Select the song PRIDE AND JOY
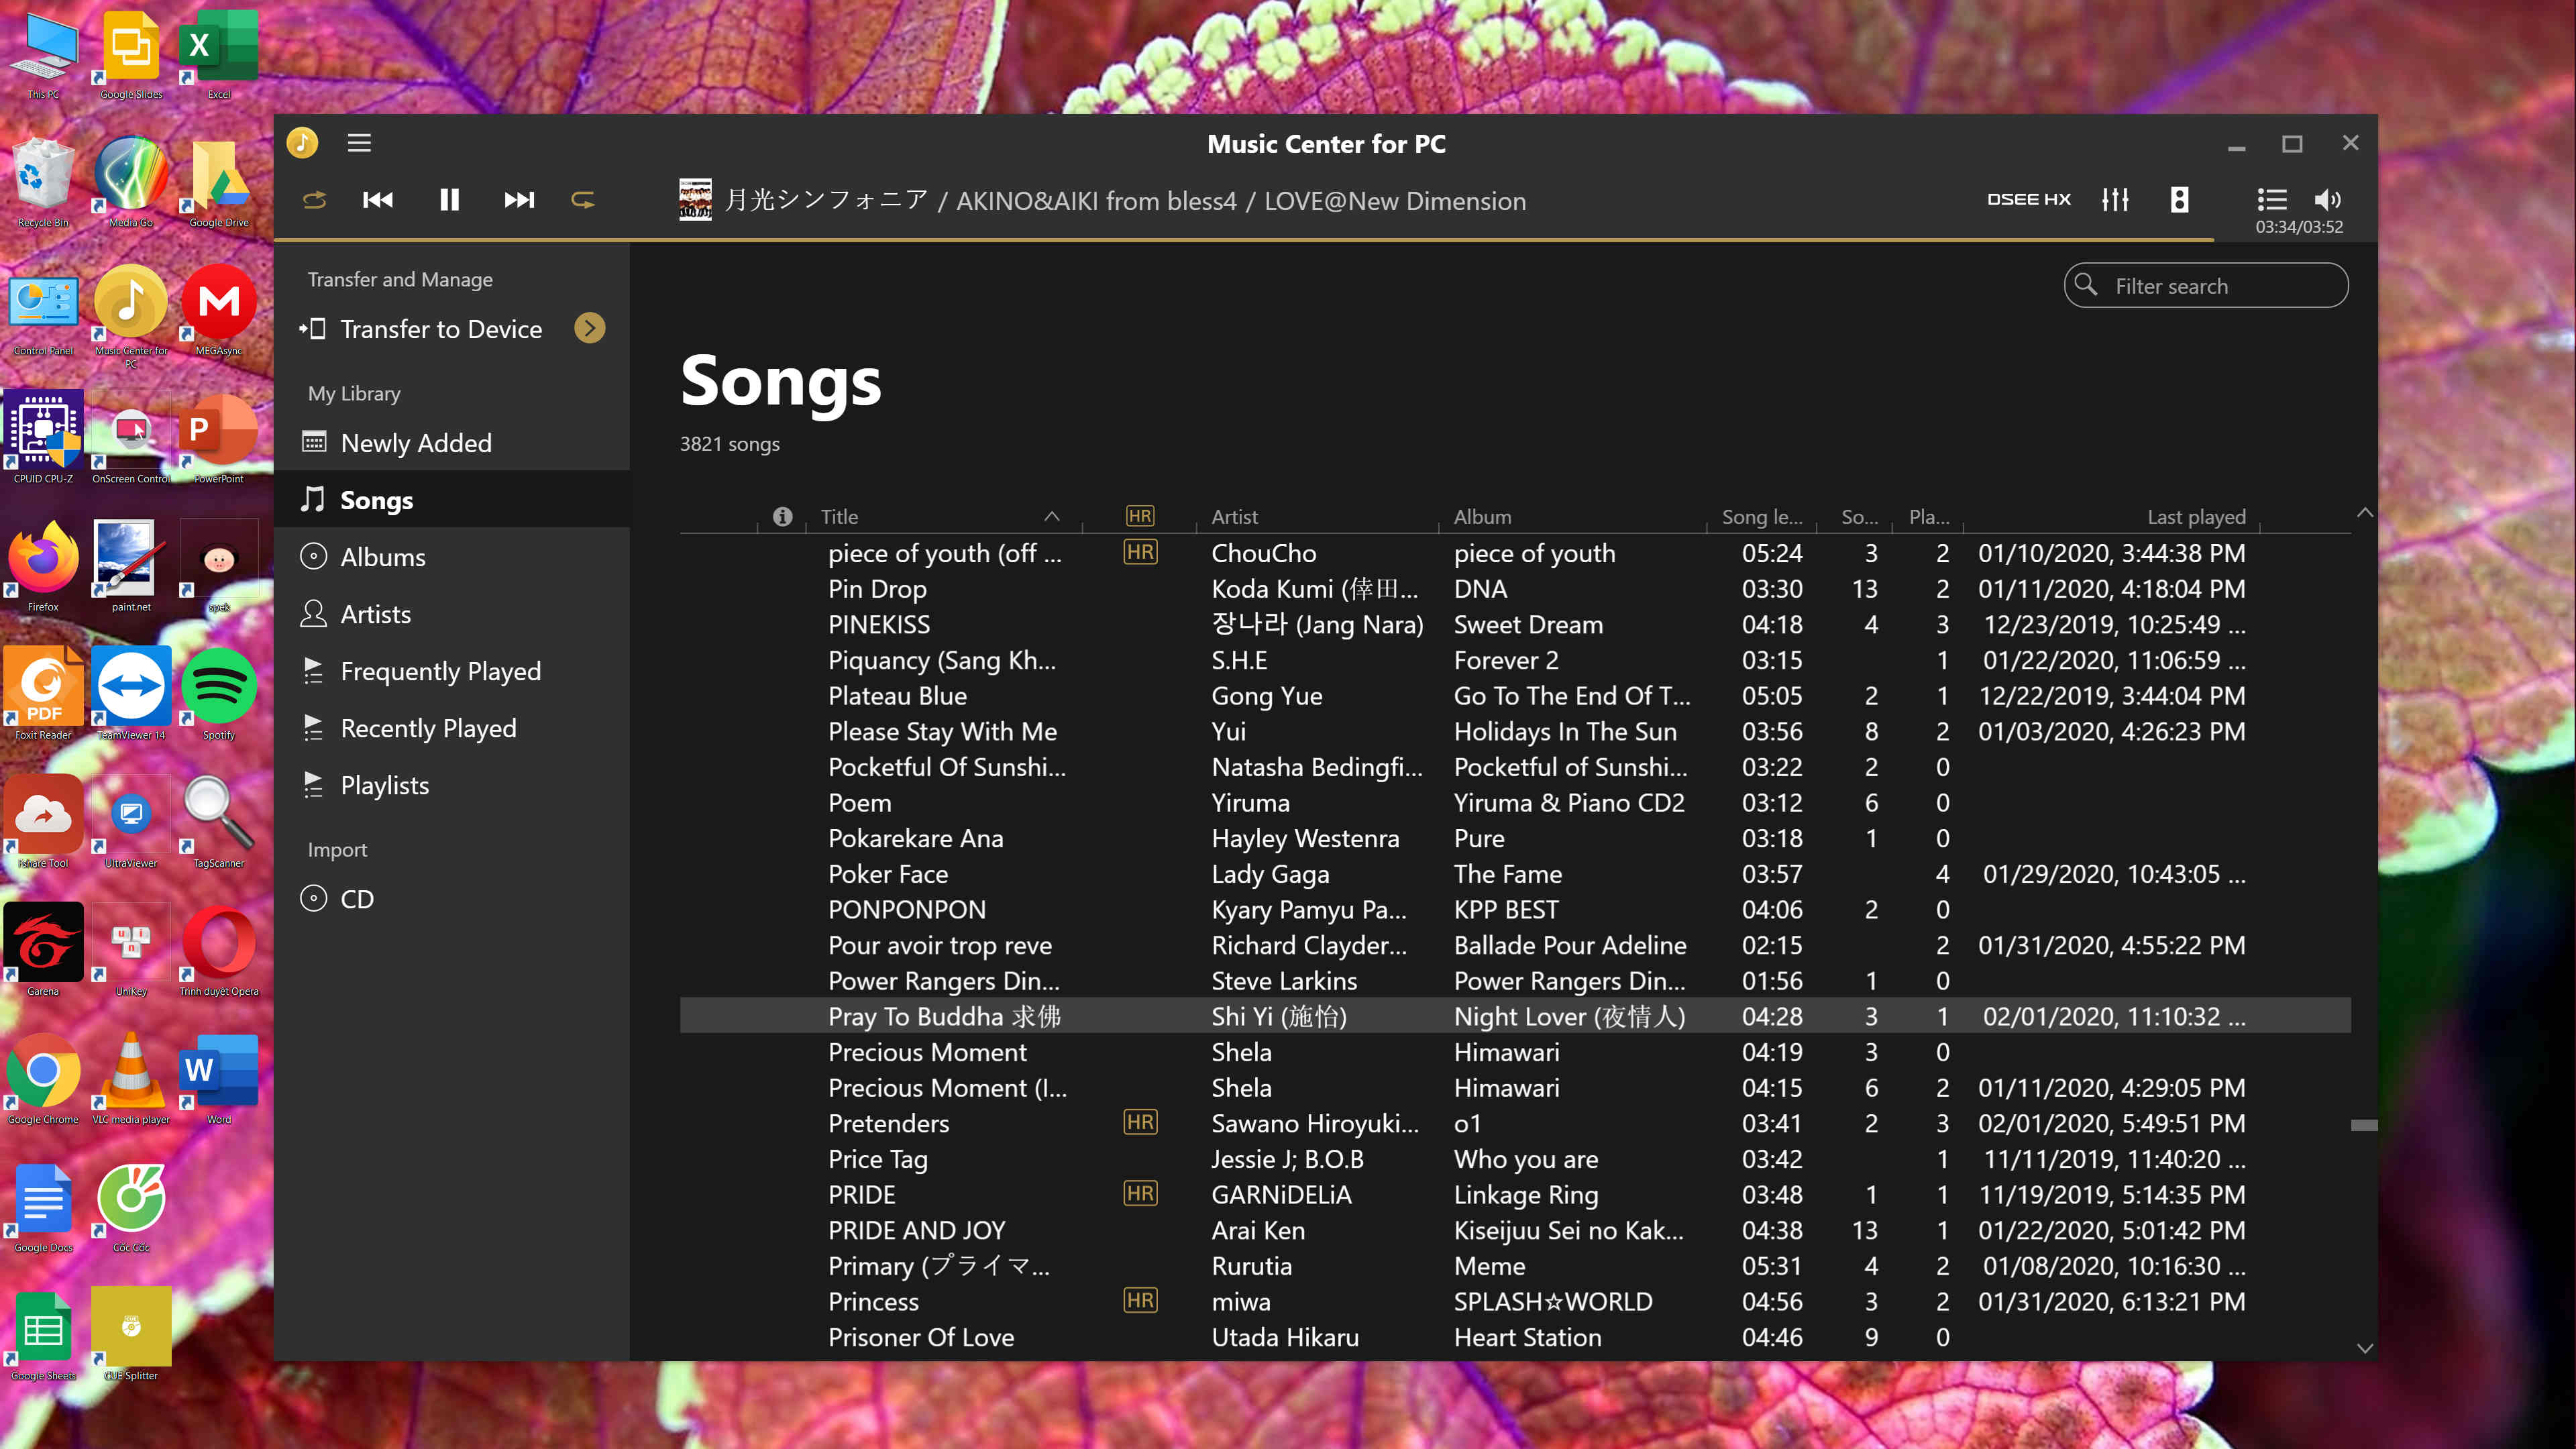Image resolution: width=2576 pixels, height=1449 pixels. click(1515, 1230)
